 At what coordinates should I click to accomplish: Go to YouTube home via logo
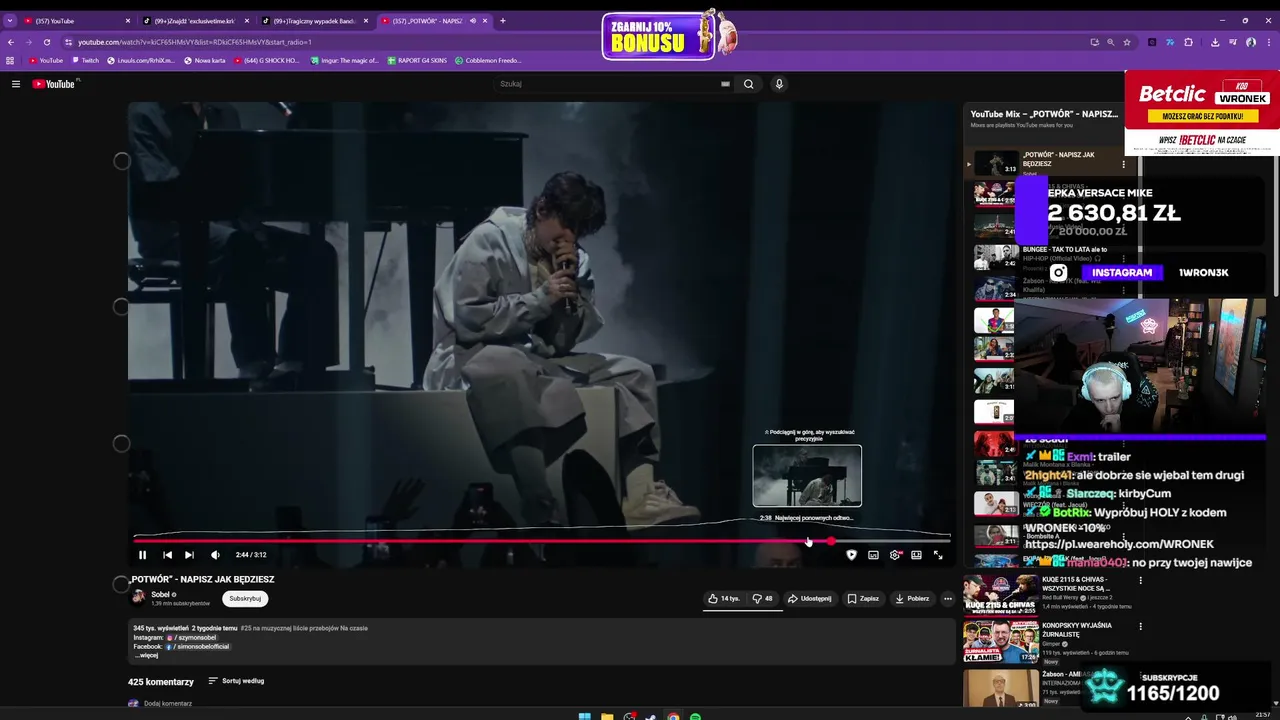coord(54,84)
